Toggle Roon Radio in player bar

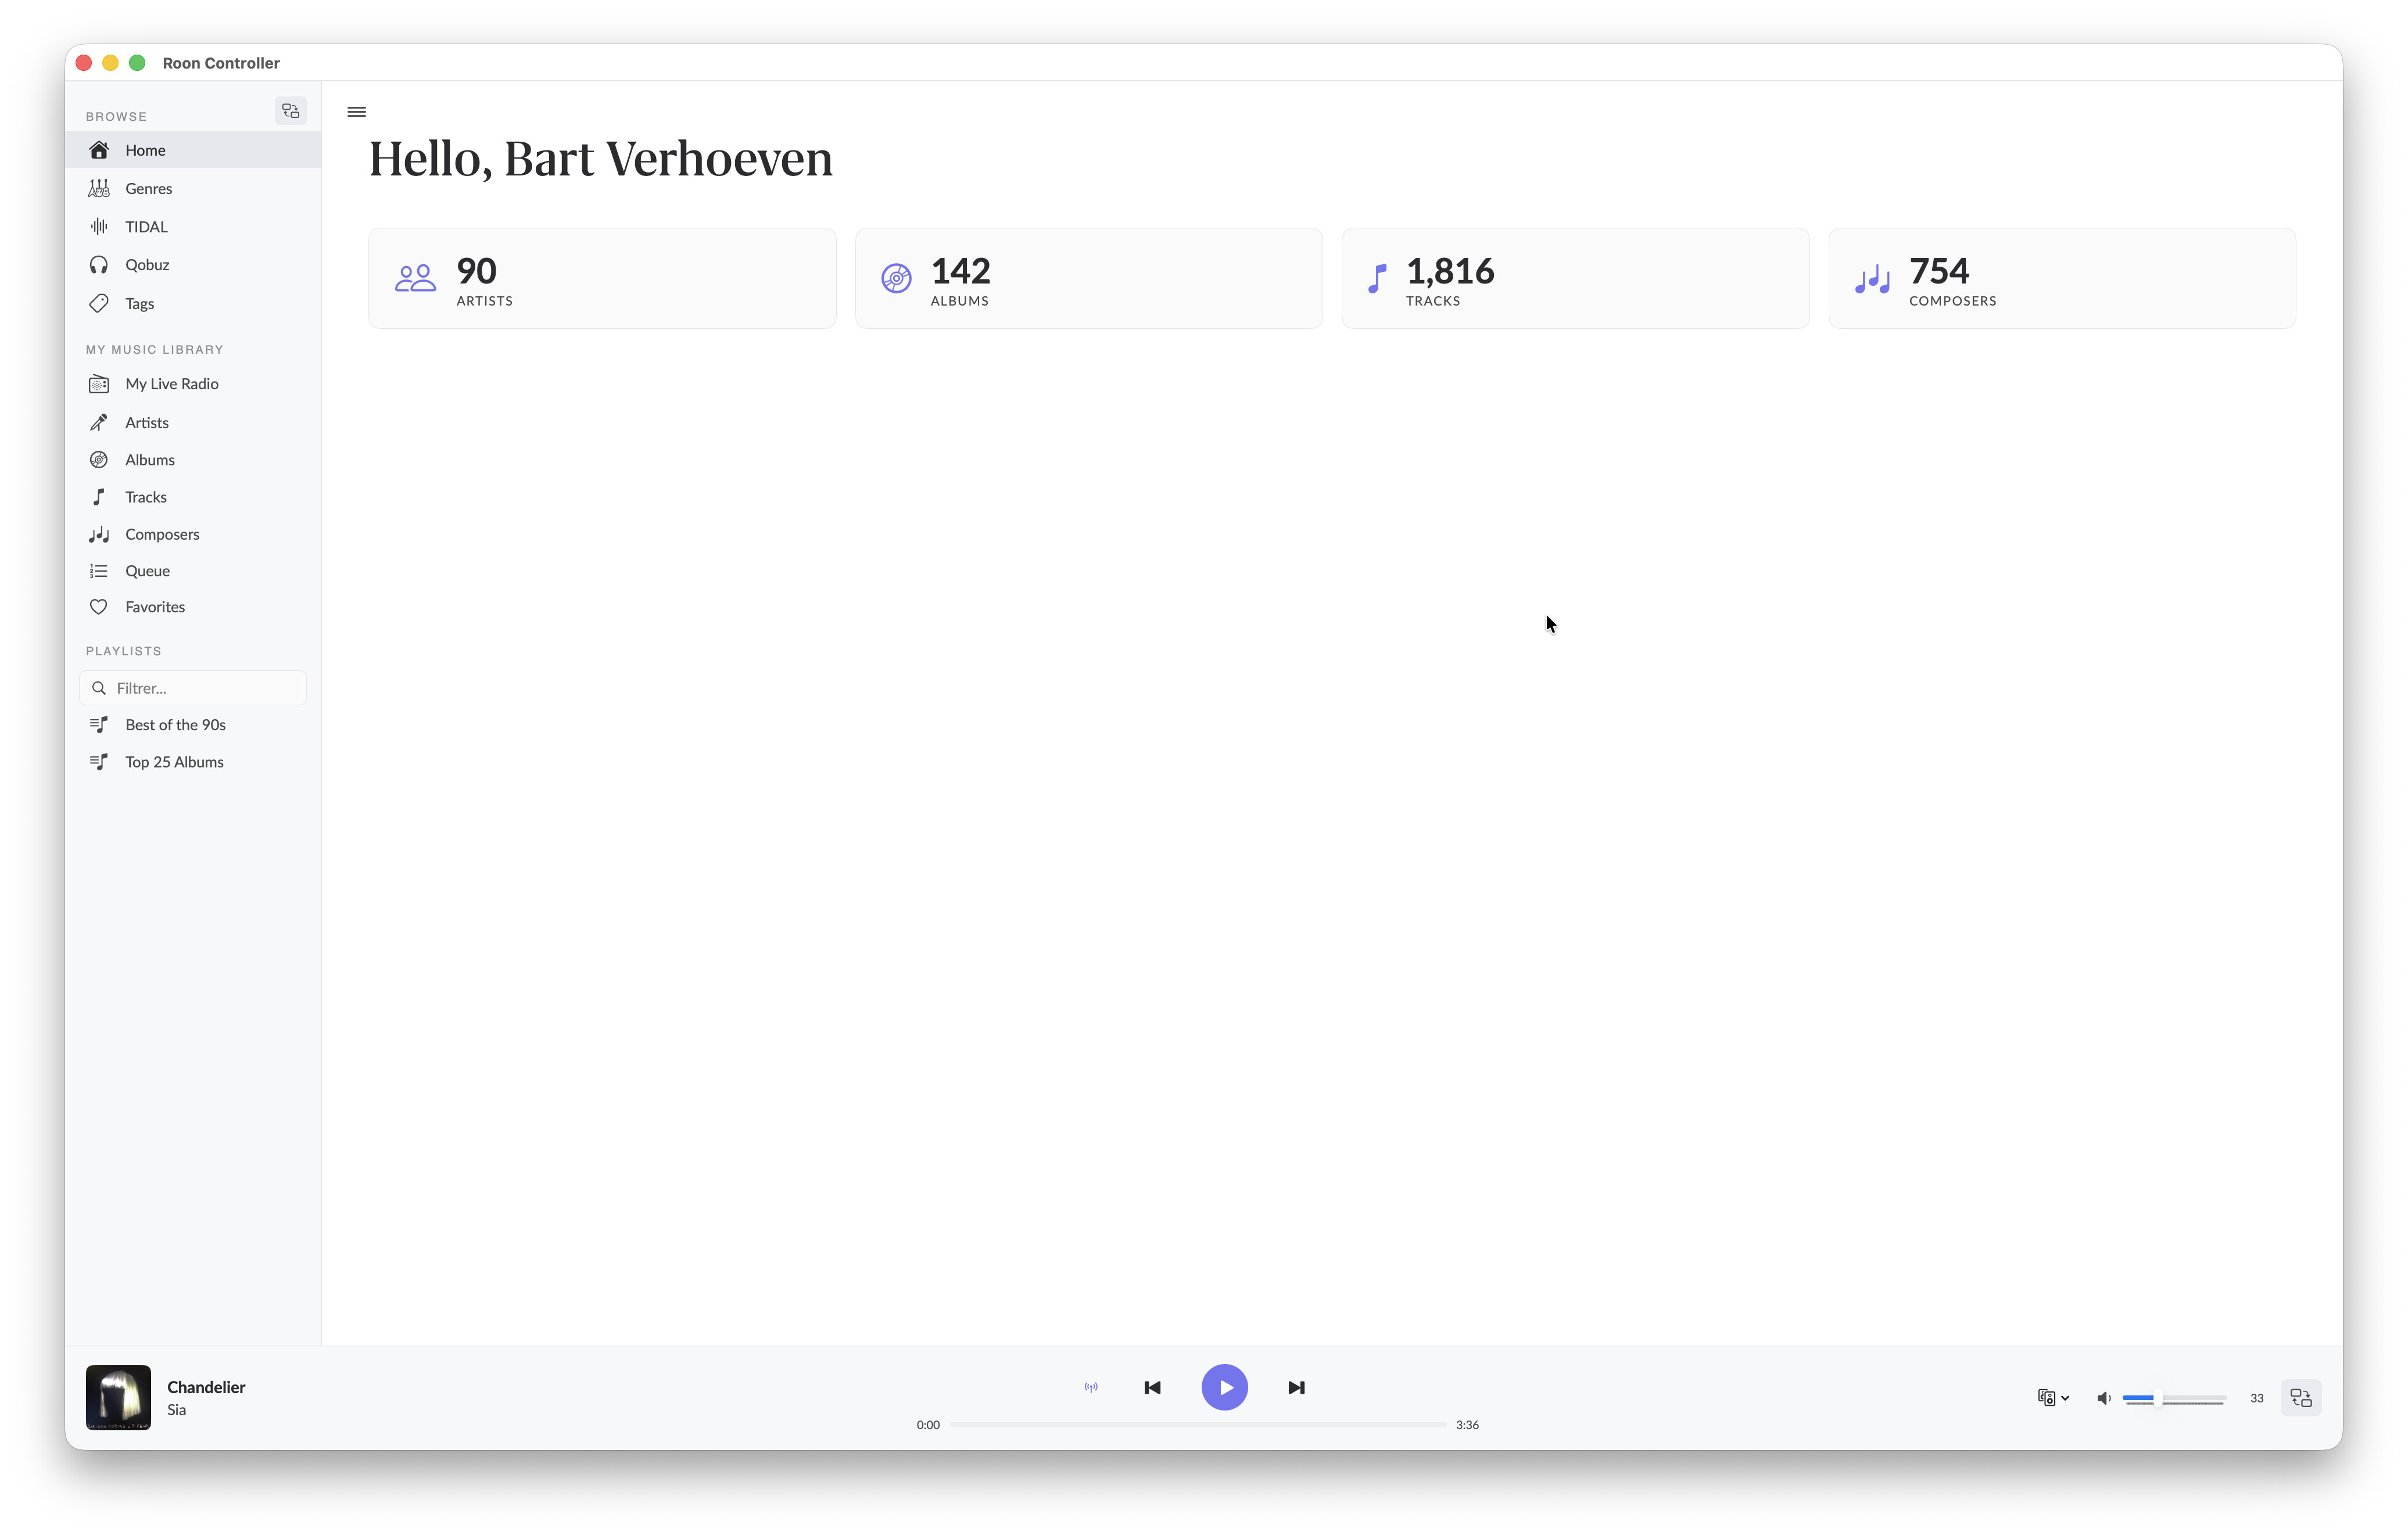coord(1091,1387)
